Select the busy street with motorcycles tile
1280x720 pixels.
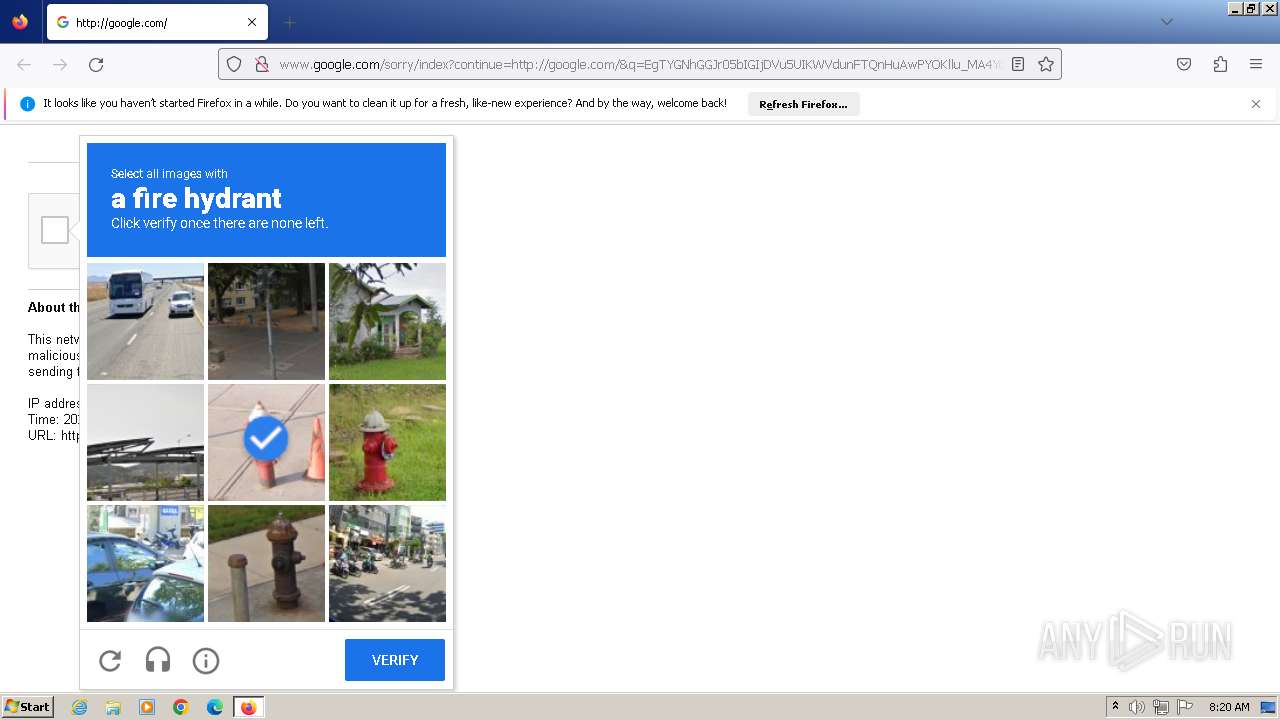point(387,563)
